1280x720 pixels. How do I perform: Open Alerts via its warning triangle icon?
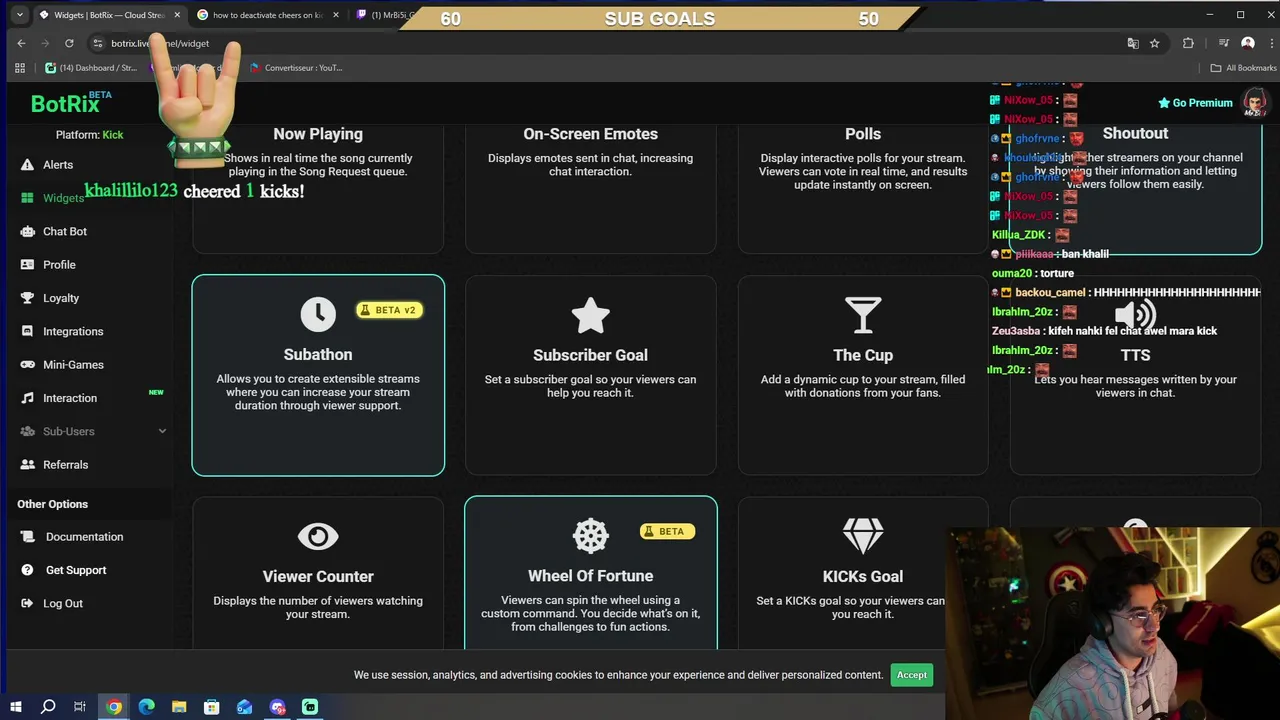click(x=27, y=165)
